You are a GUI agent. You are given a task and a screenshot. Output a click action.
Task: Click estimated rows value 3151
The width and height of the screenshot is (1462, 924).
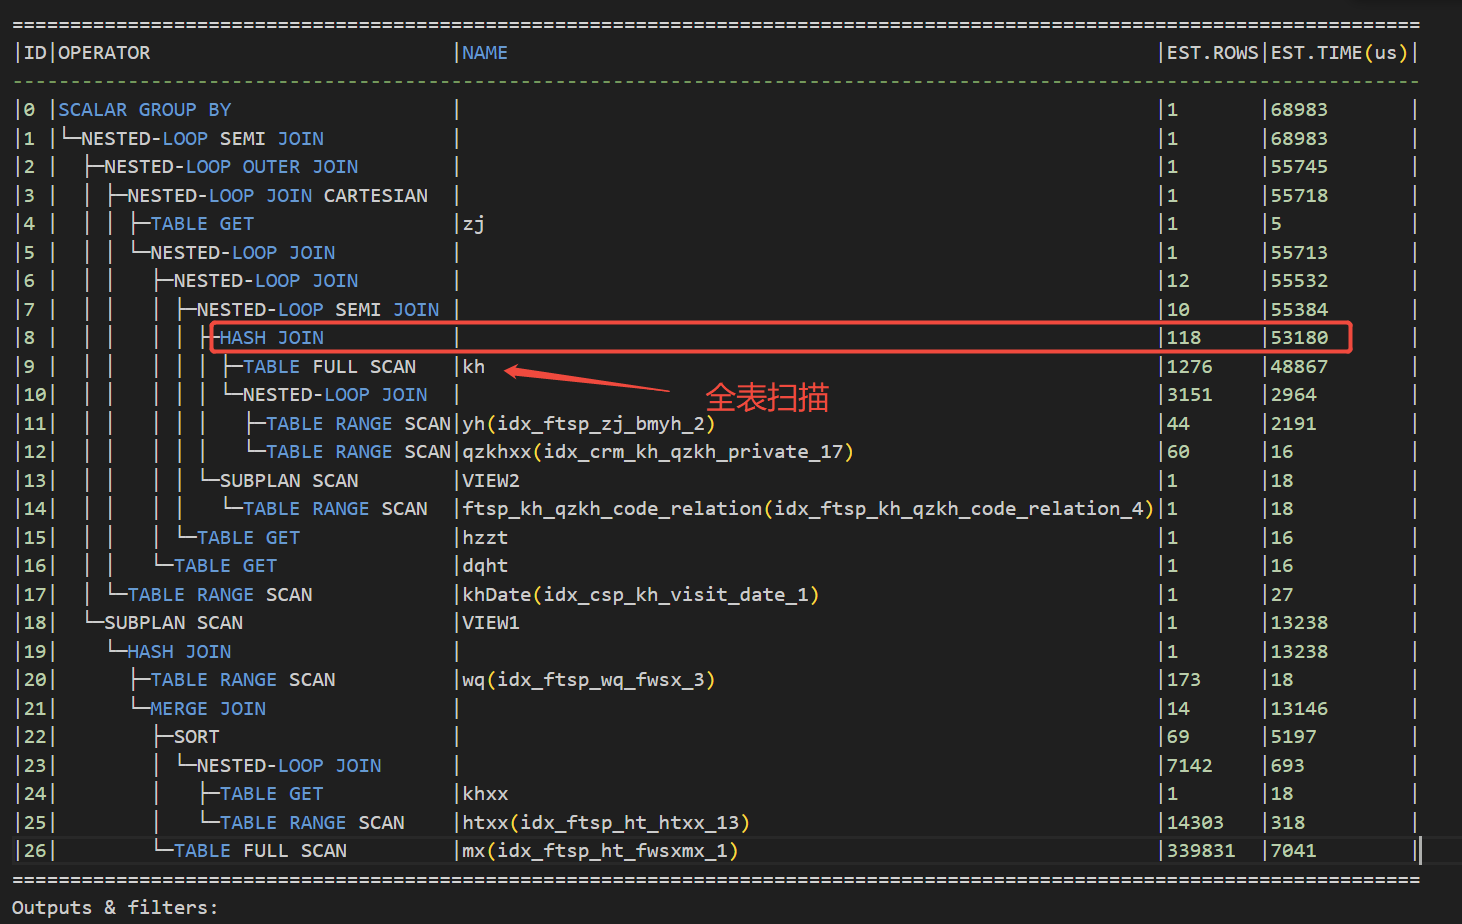[x=1190, y=395]
